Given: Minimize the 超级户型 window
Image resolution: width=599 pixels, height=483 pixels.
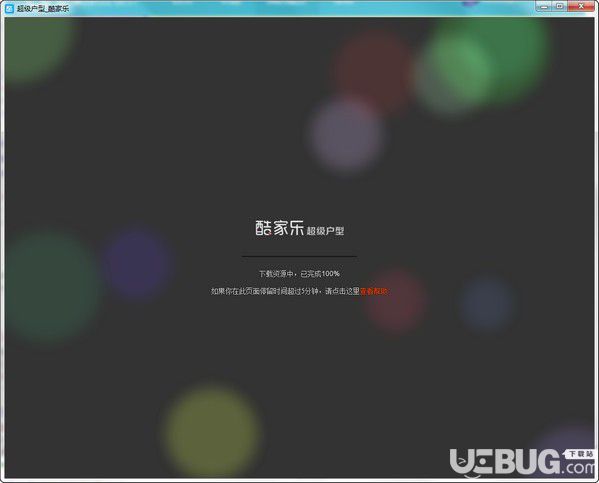Looking at the screenshot, I should click(x=545, y=6).
